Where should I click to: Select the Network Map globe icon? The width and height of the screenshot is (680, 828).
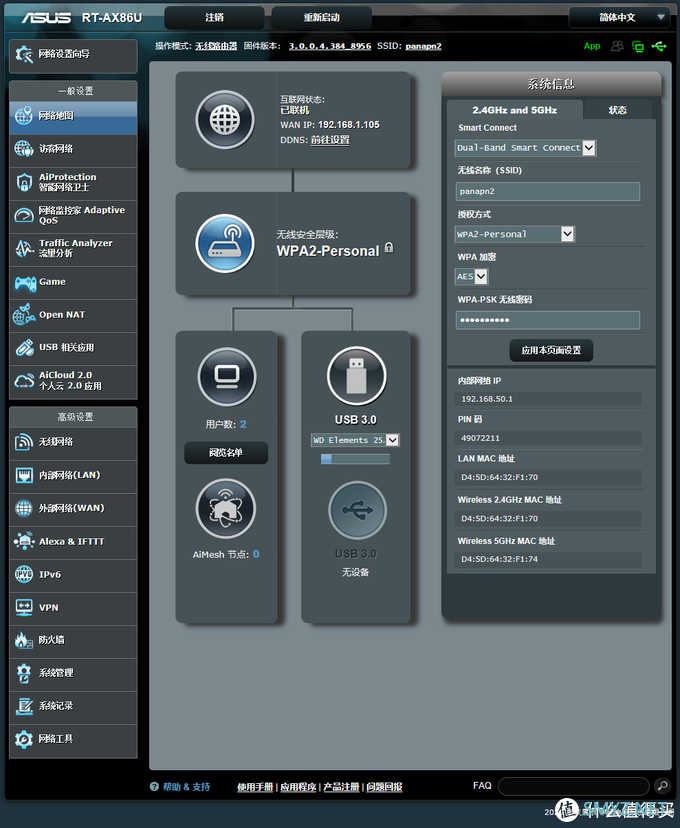24,116
